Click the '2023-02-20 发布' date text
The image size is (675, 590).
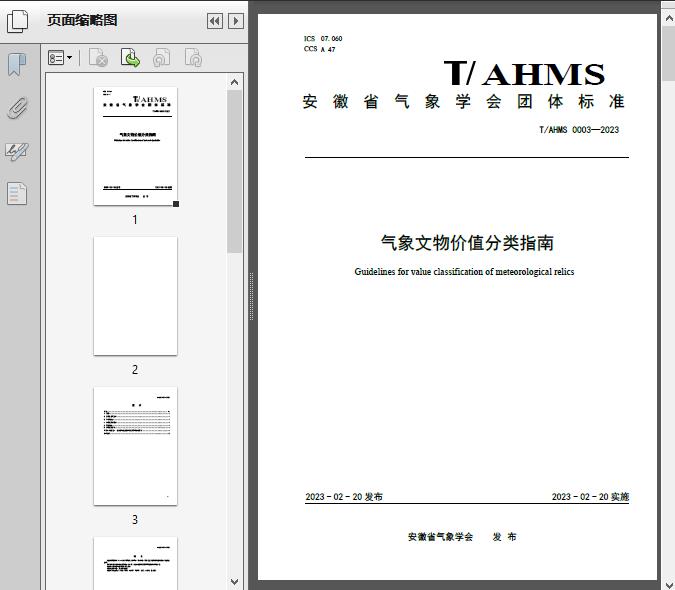click(x=344, y=497)
